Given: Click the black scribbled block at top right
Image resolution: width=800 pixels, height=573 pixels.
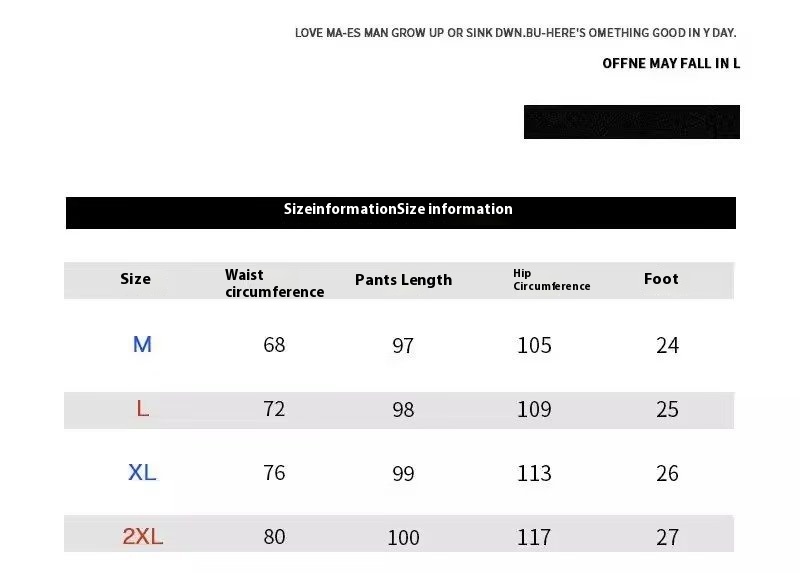Looking at the screenshot, I should click(631, 122).
